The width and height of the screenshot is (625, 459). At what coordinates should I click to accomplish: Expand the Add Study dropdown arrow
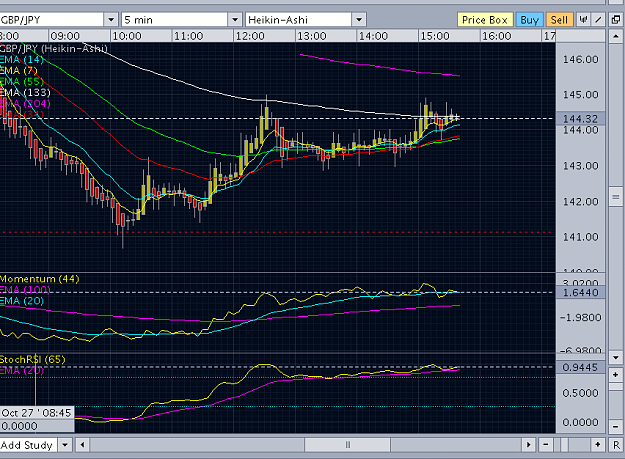(x=65, y=445)
